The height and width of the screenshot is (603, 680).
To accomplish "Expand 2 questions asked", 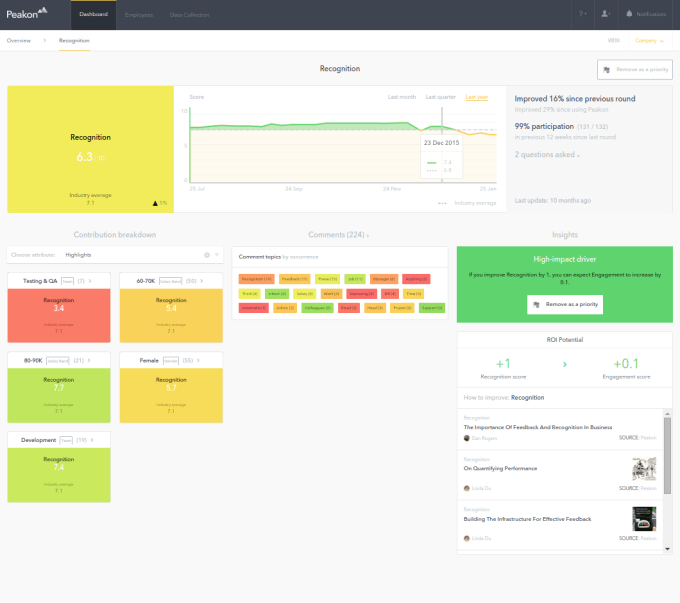I will pyautogui.click(x=547, y=154).
